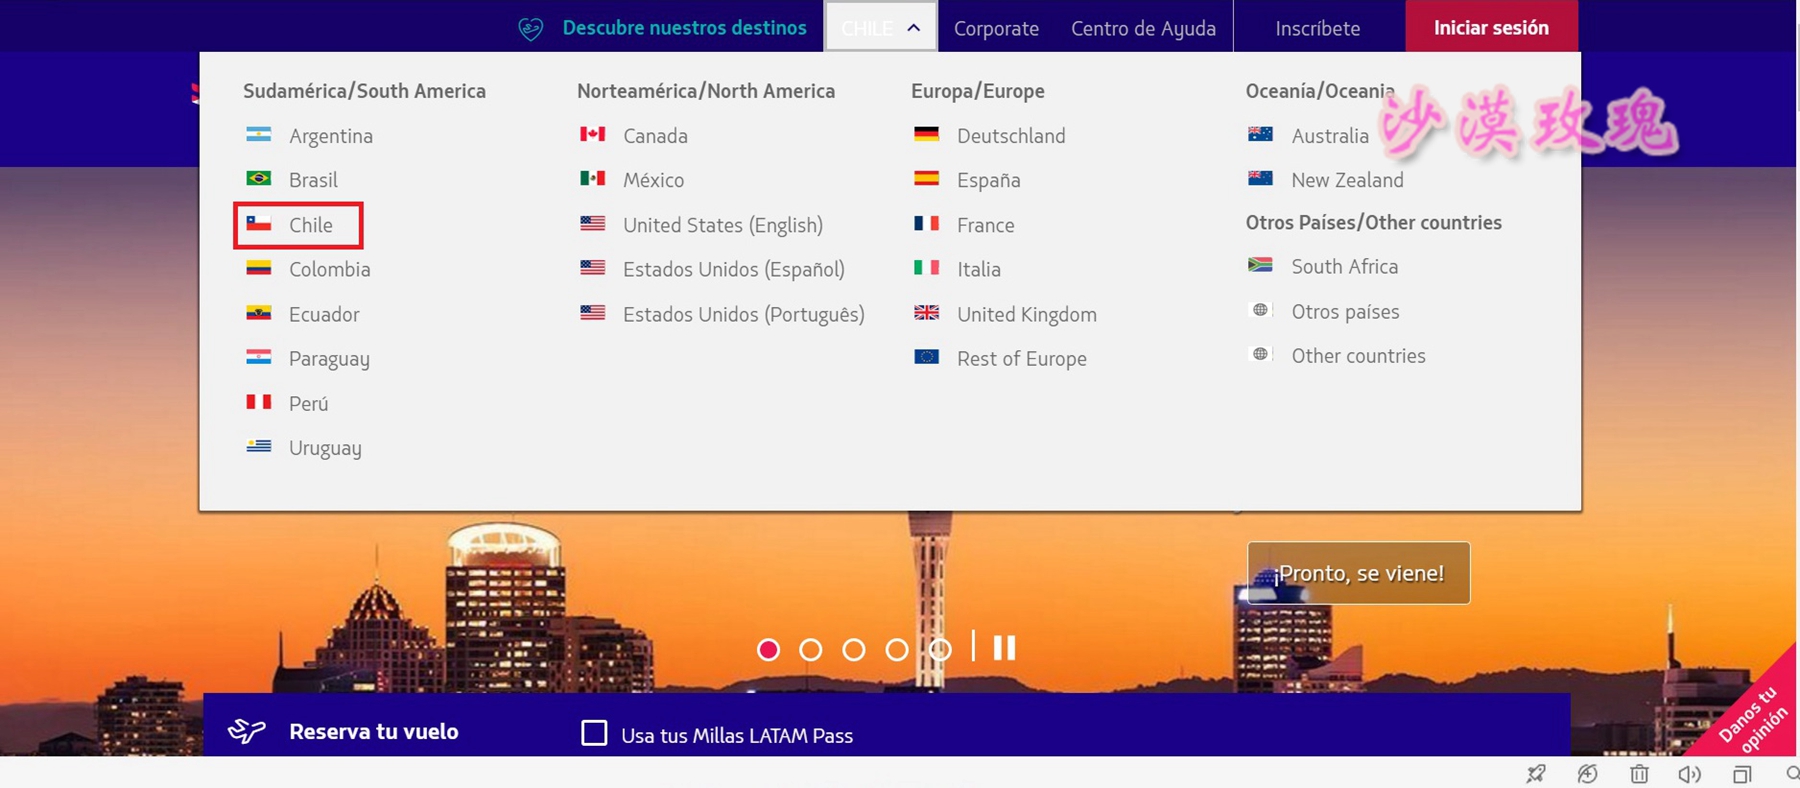Click the Italia flag icon
This screenshot has width=1800, height=788.
point(927,268)
